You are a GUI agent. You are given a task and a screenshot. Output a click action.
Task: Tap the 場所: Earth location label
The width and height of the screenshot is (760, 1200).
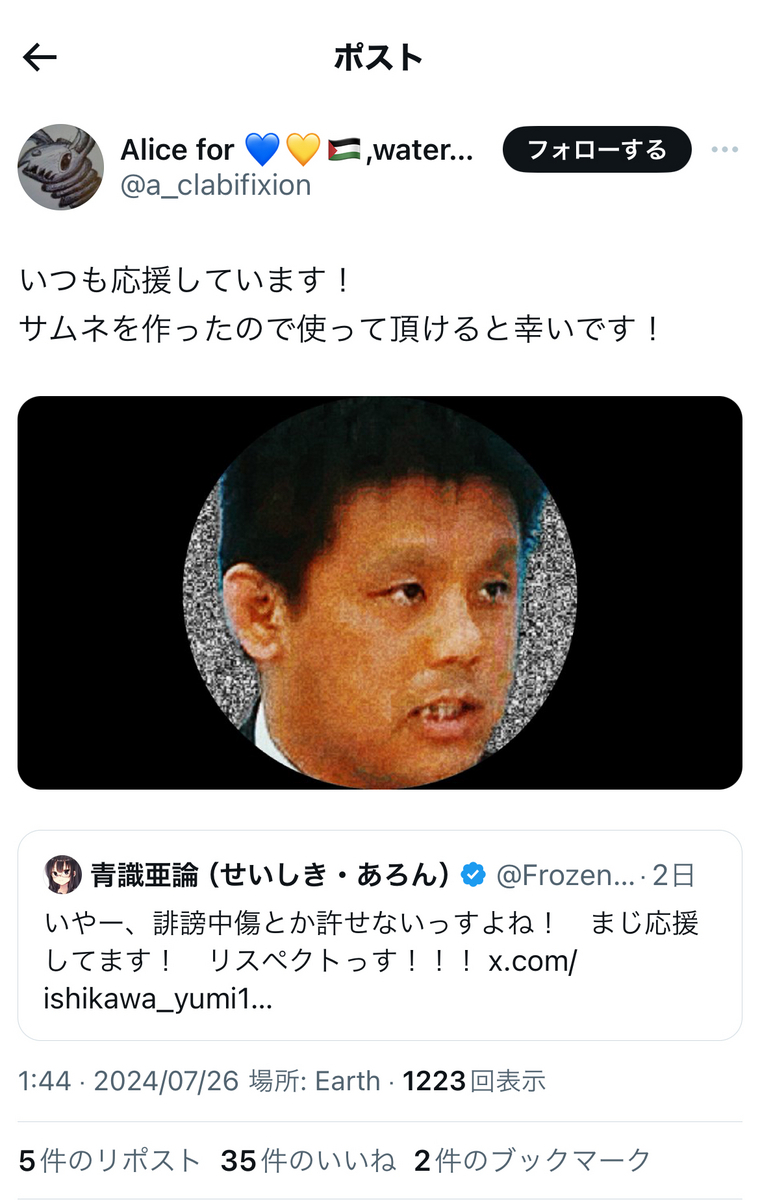pos(315,1081)
